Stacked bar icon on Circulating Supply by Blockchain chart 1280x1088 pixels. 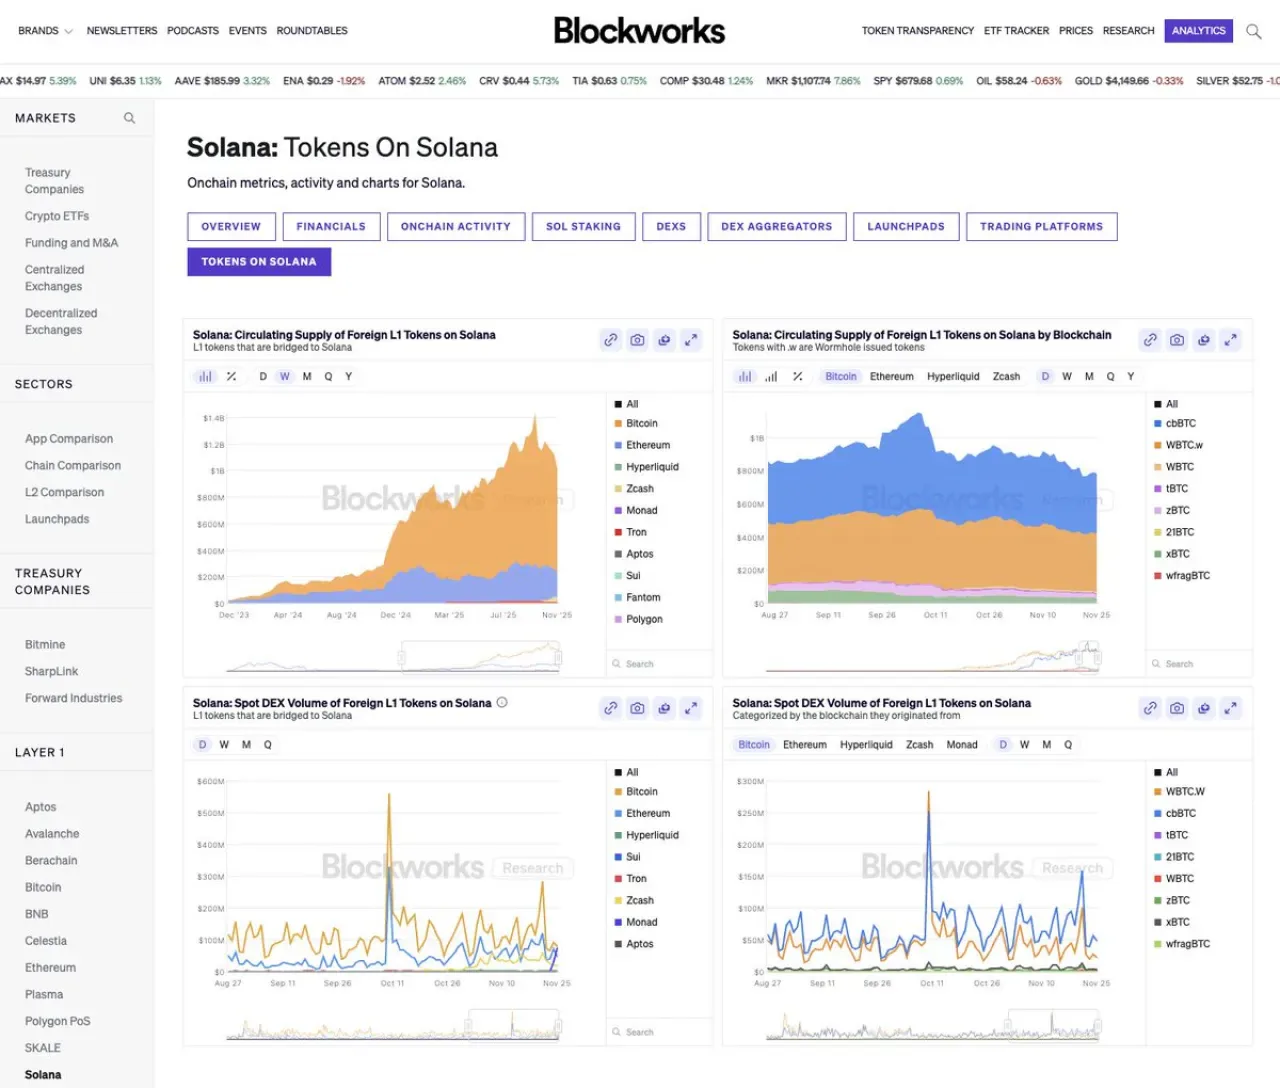745,377
